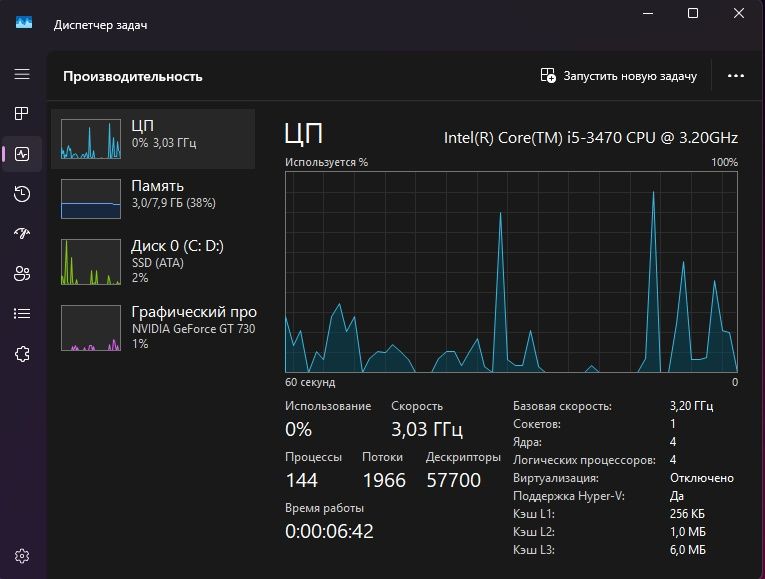The height and width of the screenshot is (579, 765).
Task: Open the hamburger navigation menu
Action: [22, 74]
